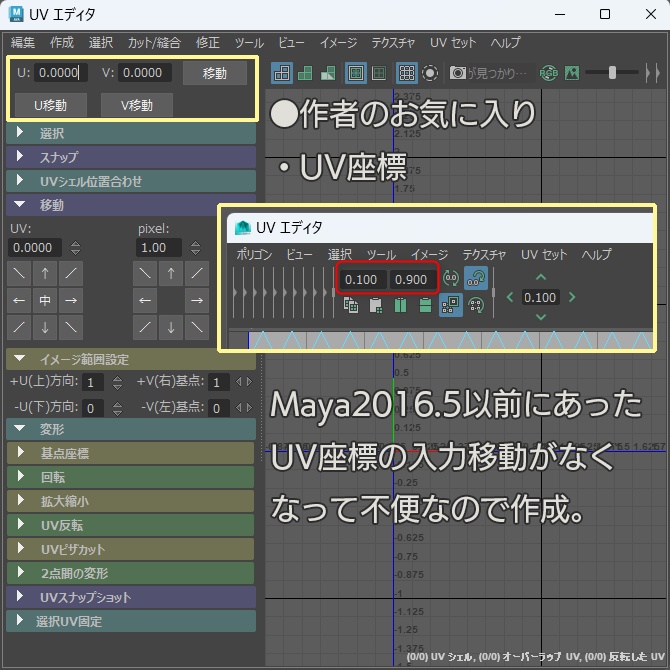Click the UV down-left arrow button
This screenshot has height=670, width=670.
click(19, 327)
